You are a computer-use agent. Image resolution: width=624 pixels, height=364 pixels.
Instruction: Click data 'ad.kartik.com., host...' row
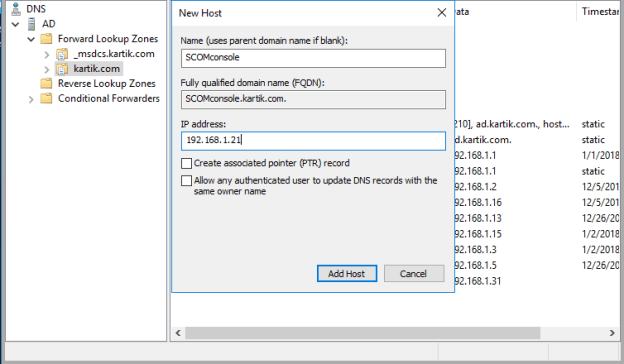click(x=512, y=124)
